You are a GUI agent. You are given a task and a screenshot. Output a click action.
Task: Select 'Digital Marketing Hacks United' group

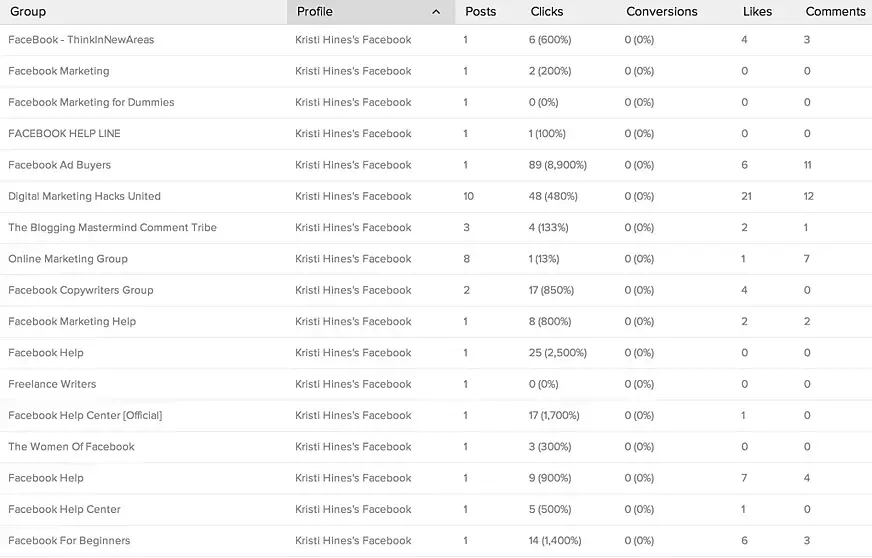tap(85, 196)
